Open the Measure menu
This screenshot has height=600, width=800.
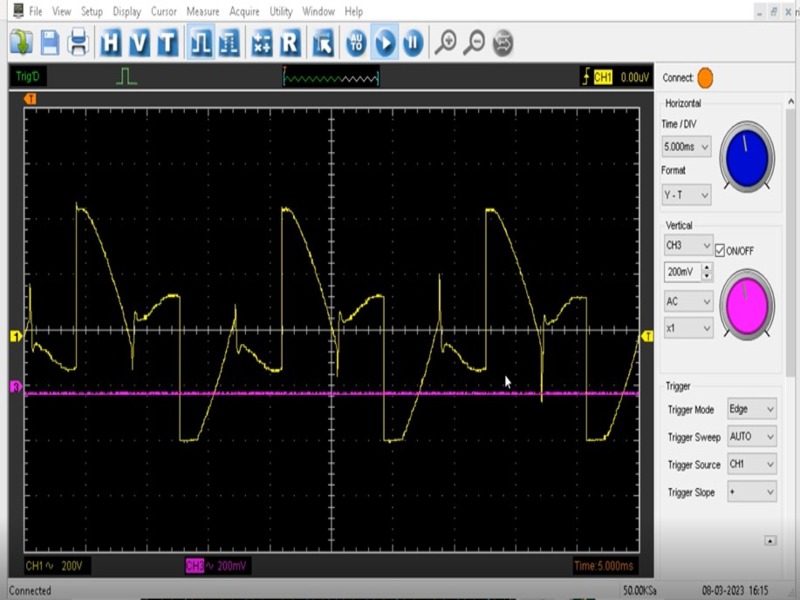click(x=203, y=11)
